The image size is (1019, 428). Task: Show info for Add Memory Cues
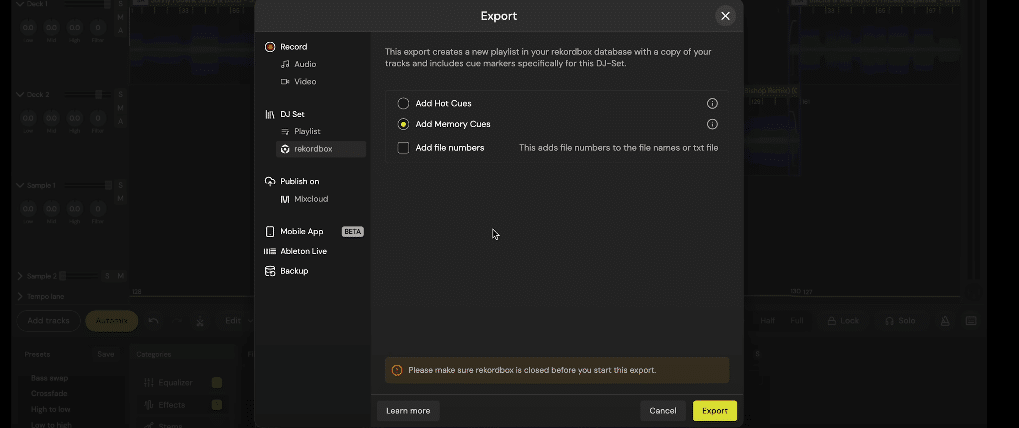click(x=712, y=125)
